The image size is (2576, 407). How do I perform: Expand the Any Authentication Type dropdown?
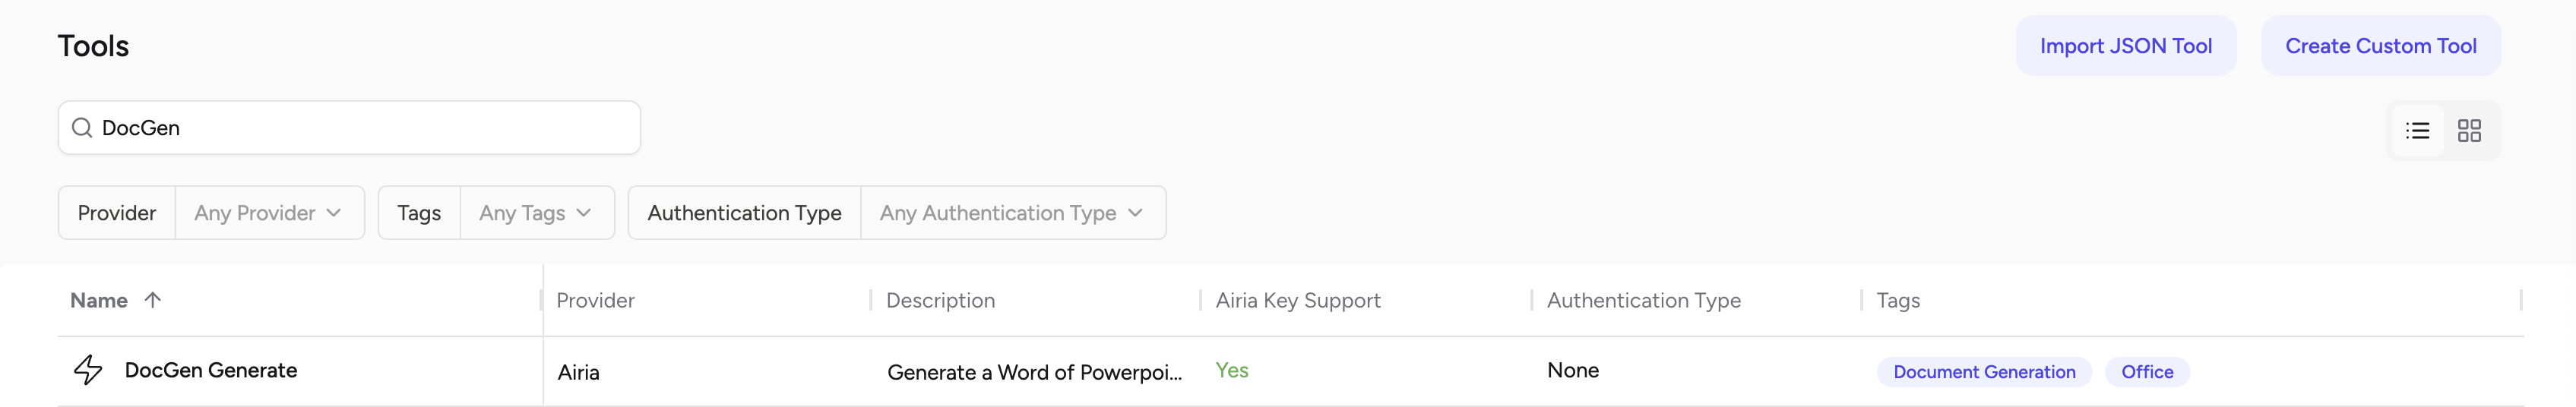point(1012,213)
